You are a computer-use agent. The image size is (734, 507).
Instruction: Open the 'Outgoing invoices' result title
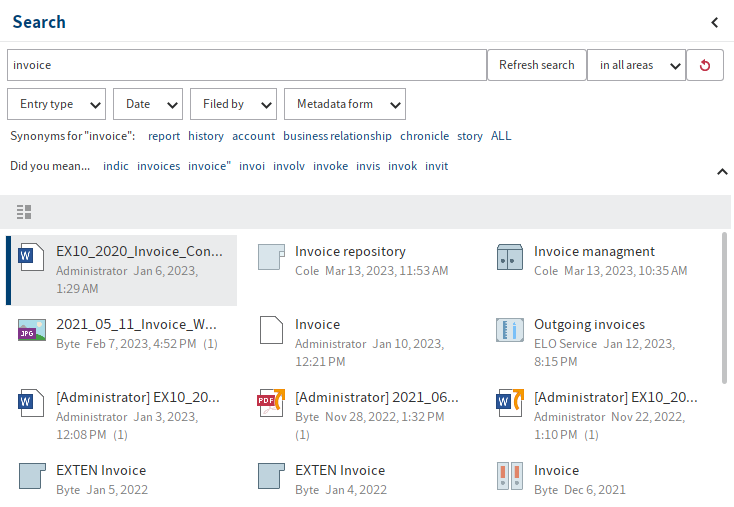click(x=589, y=324)
